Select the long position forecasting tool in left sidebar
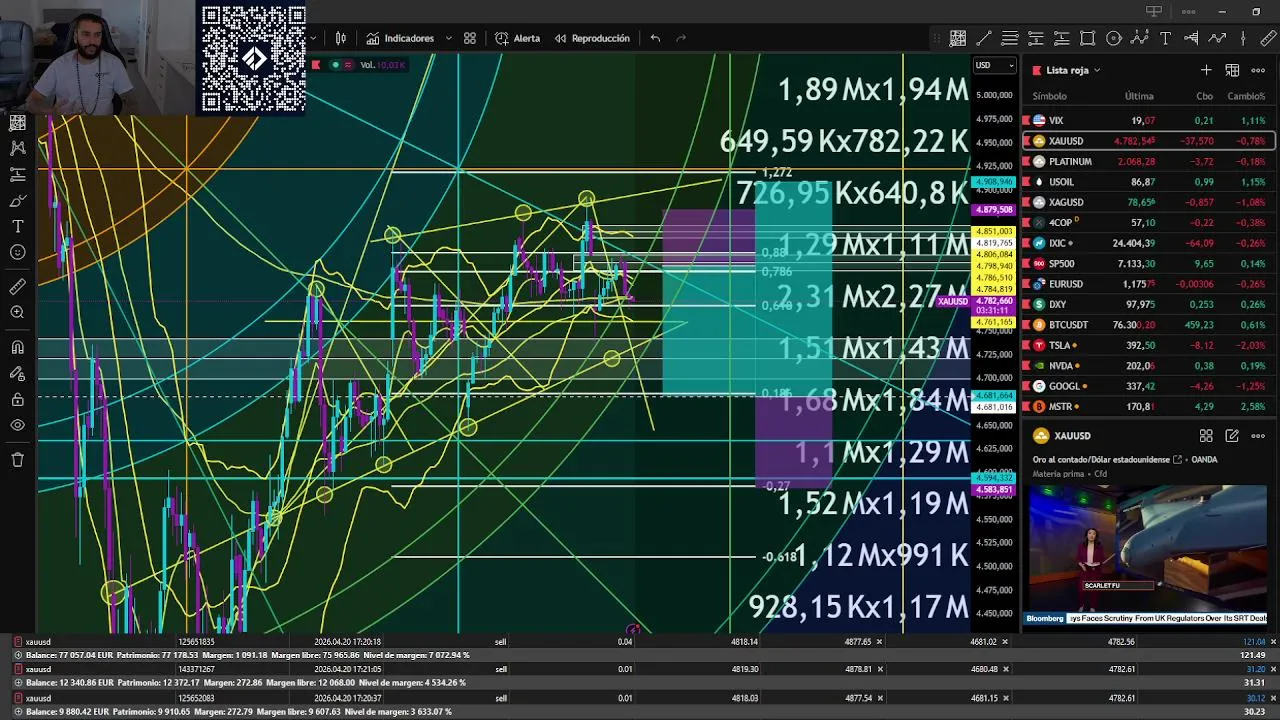Image resolution: width=1280 pixels, height=720 pixels. click(x=17, y=174)
